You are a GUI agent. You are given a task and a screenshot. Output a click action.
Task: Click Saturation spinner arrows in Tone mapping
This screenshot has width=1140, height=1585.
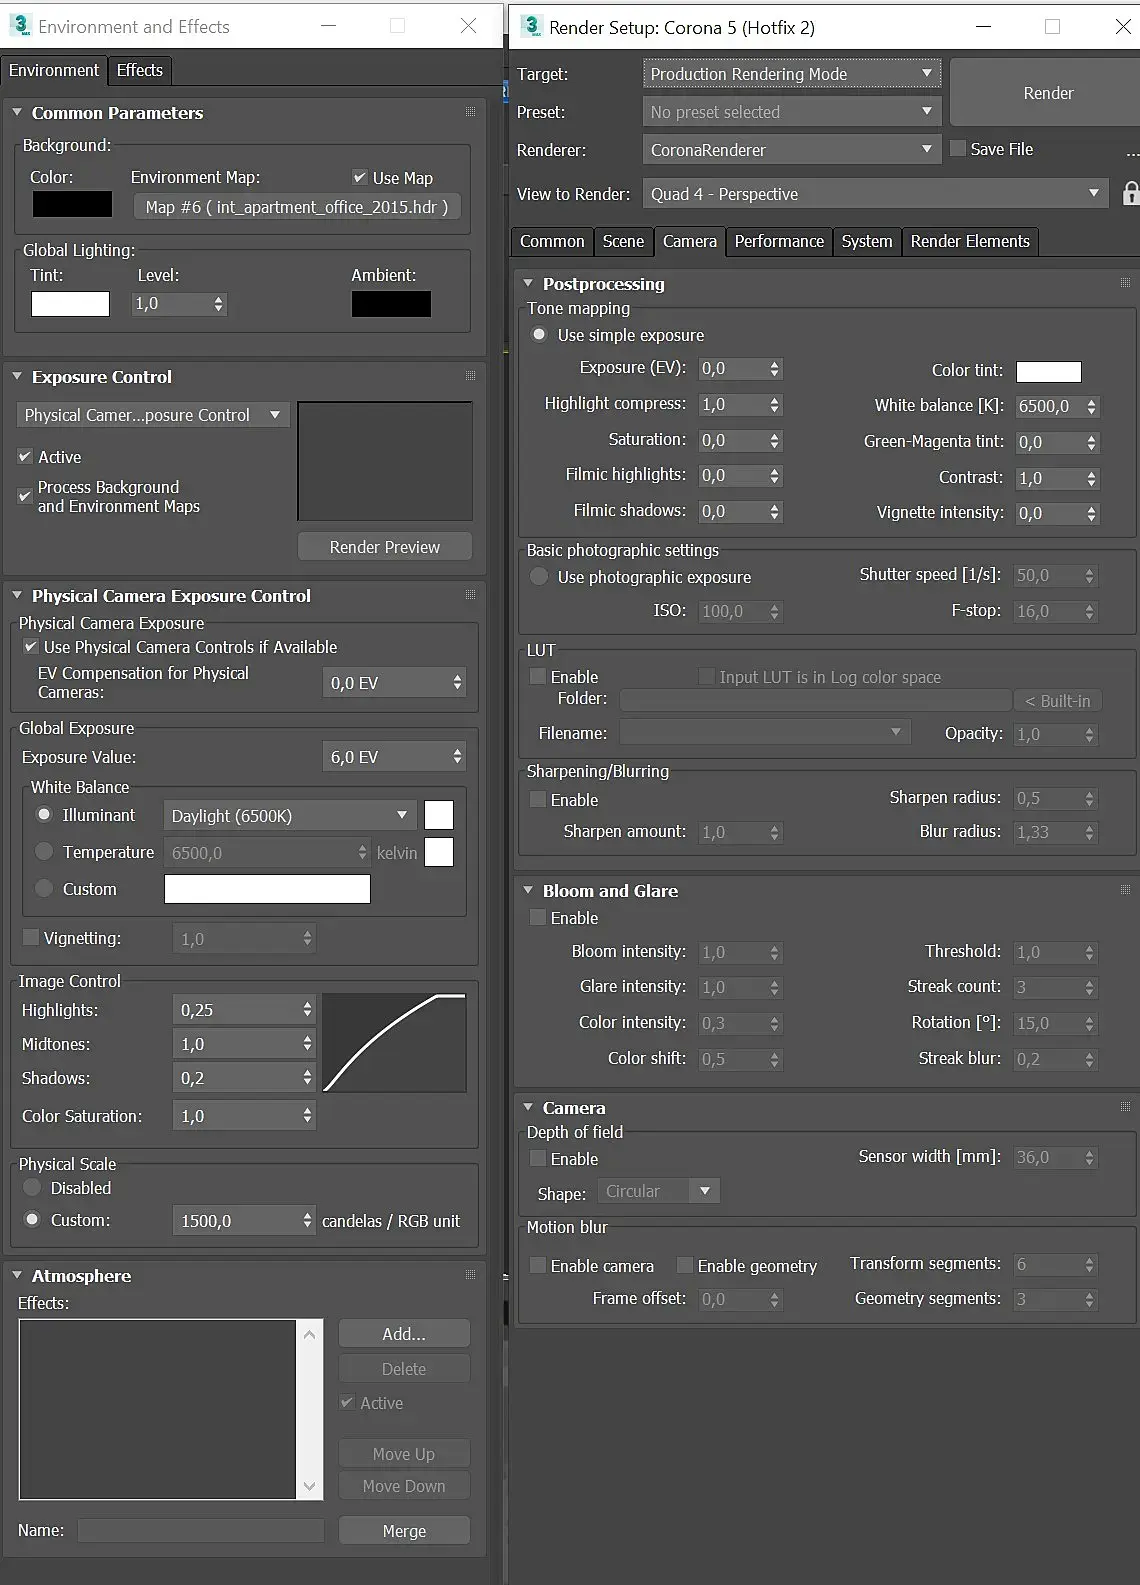pyautogui.click(x=774, y=441)
